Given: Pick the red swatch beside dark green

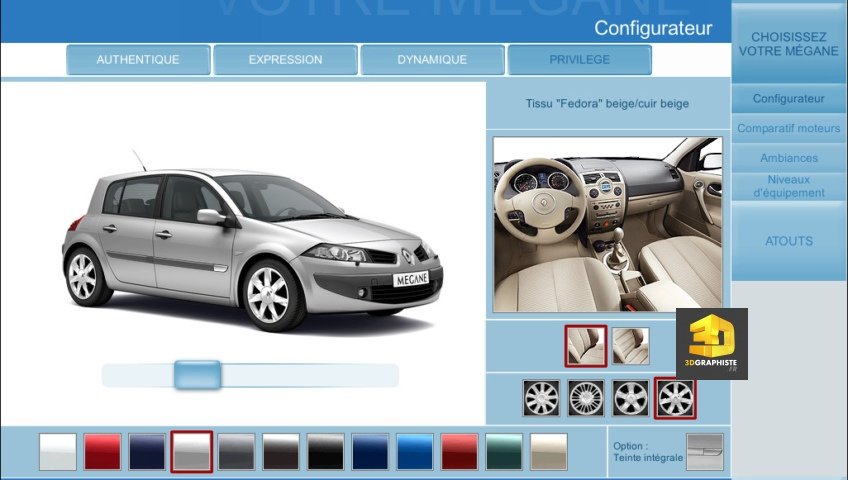Looking at the screenshot, I should [460, 452].
